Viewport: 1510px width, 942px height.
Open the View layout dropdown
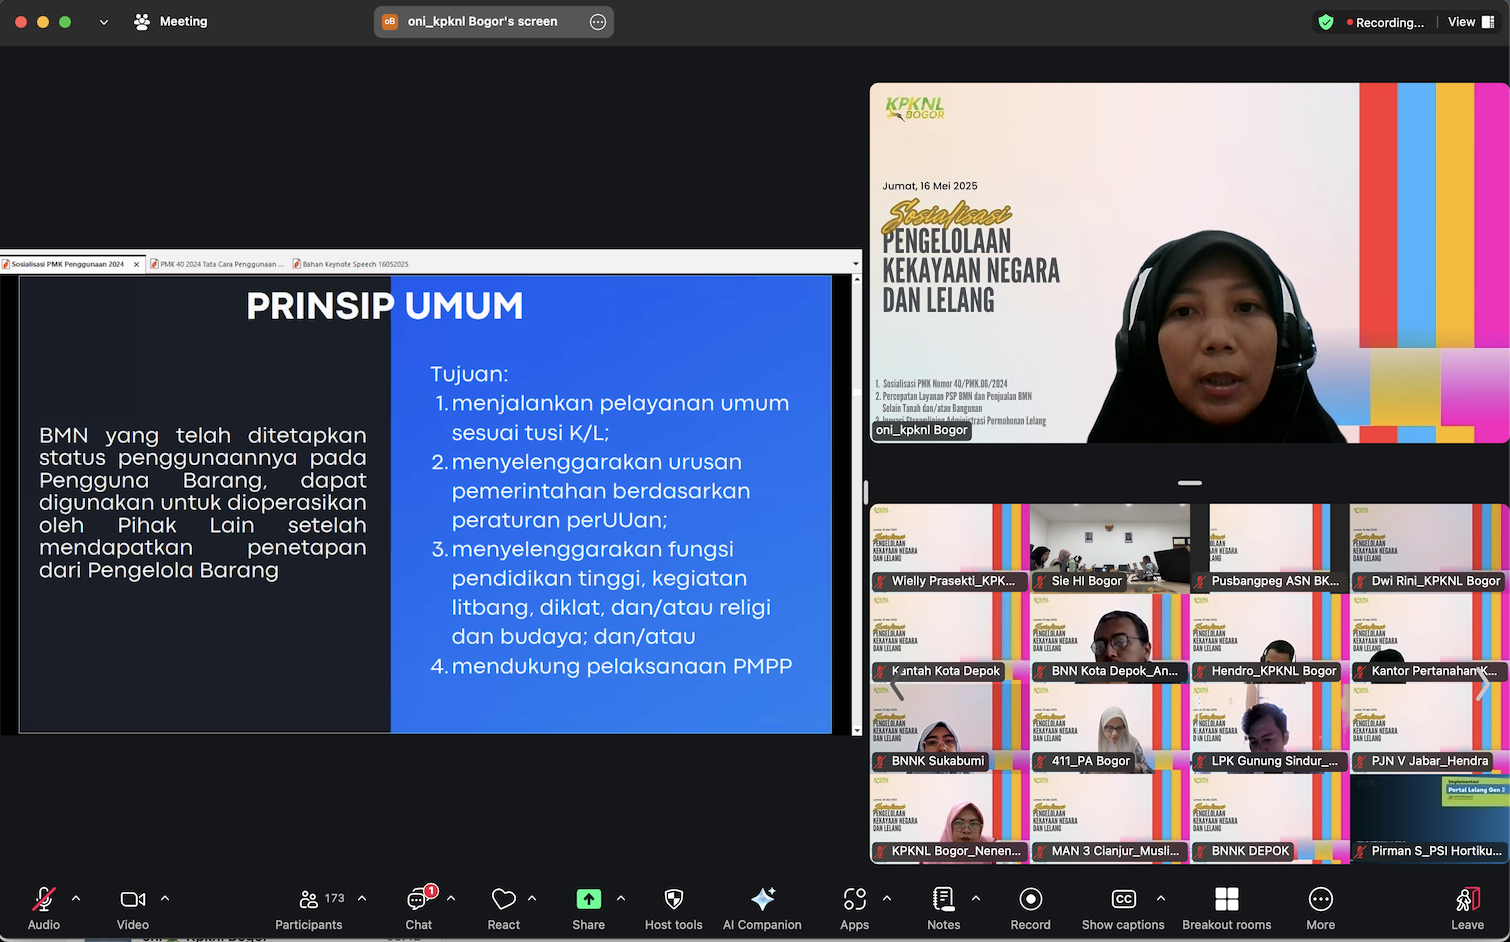tap(1471, 22)
